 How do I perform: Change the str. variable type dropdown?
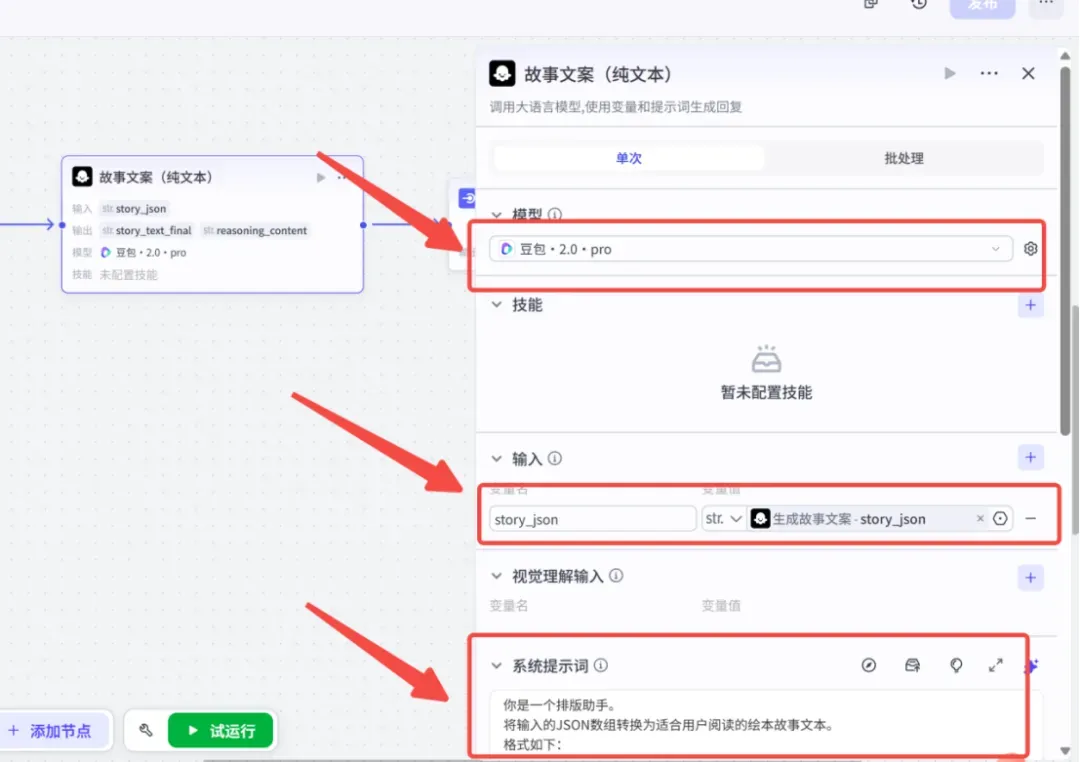pyautogui.click(x=723, y=518)
